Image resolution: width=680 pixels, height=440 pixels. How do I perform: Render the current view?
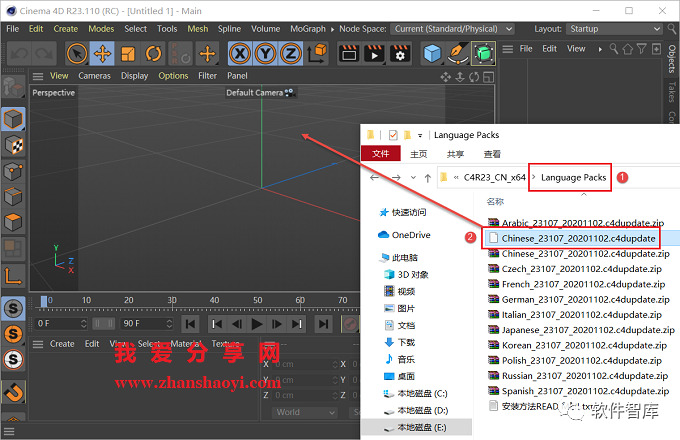coord(349,54)
